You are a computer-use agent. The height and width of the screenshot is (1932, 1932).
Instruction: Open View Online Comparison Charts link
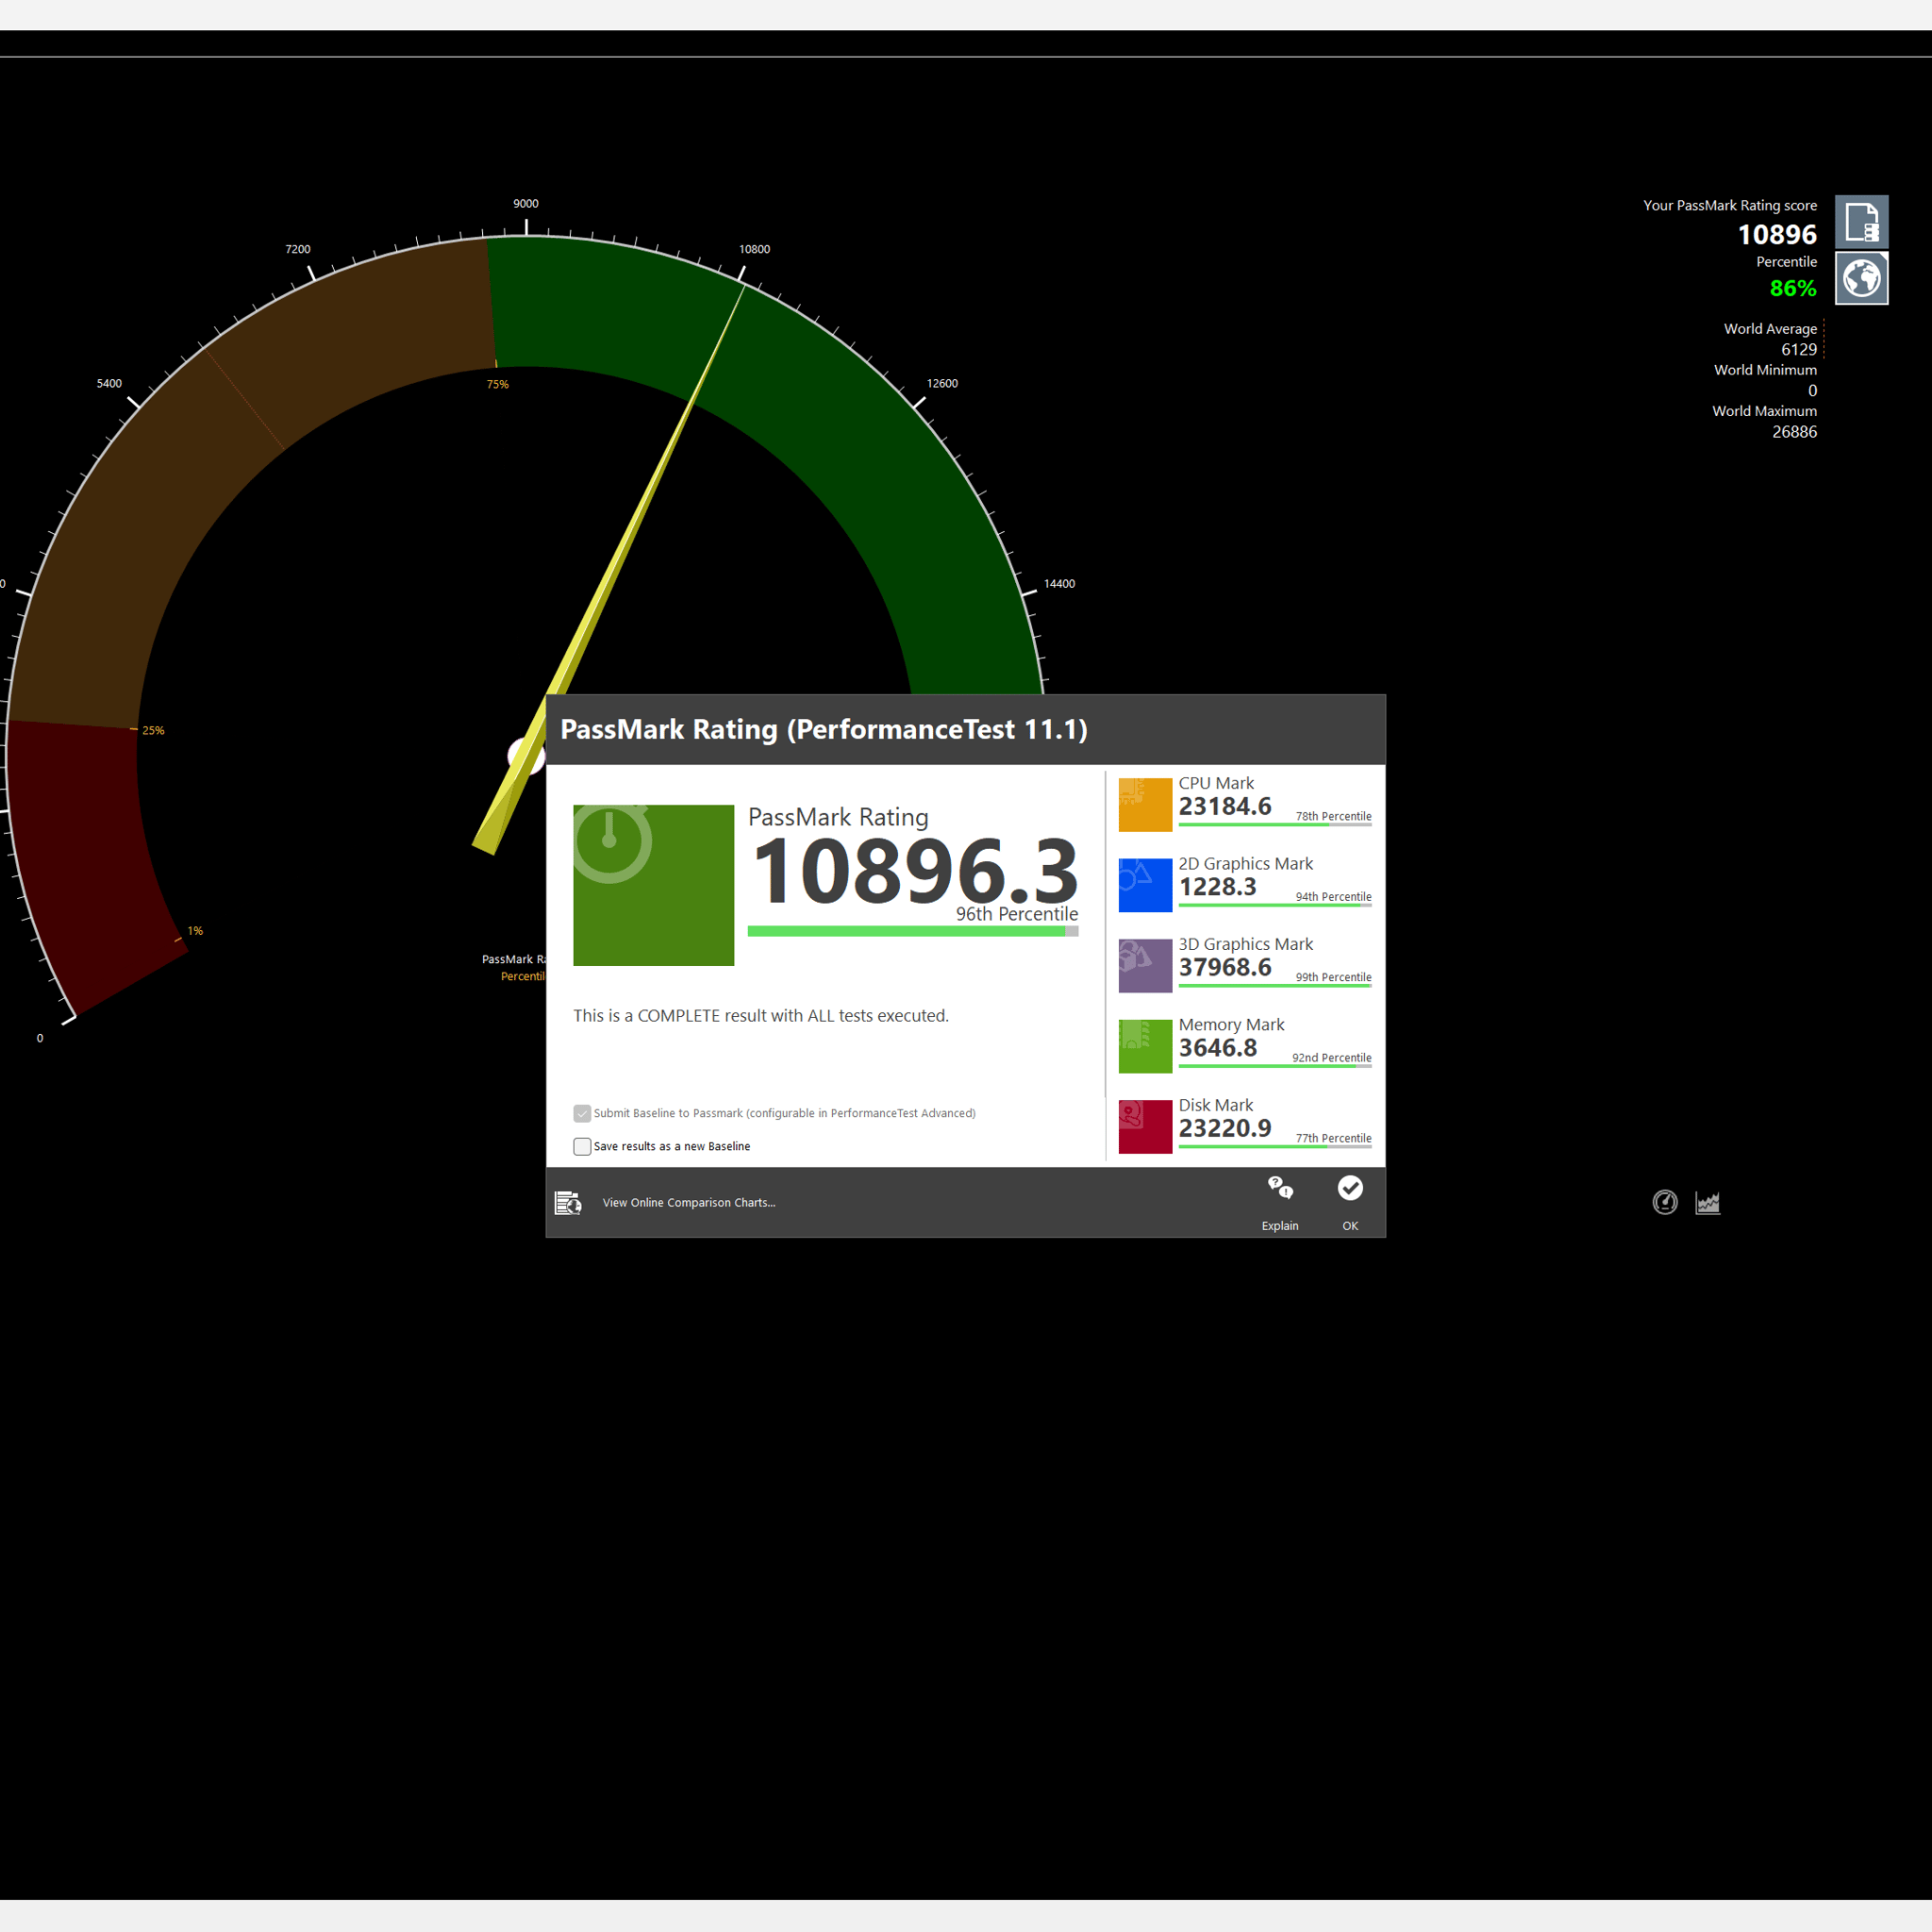tap(689, 1203)
